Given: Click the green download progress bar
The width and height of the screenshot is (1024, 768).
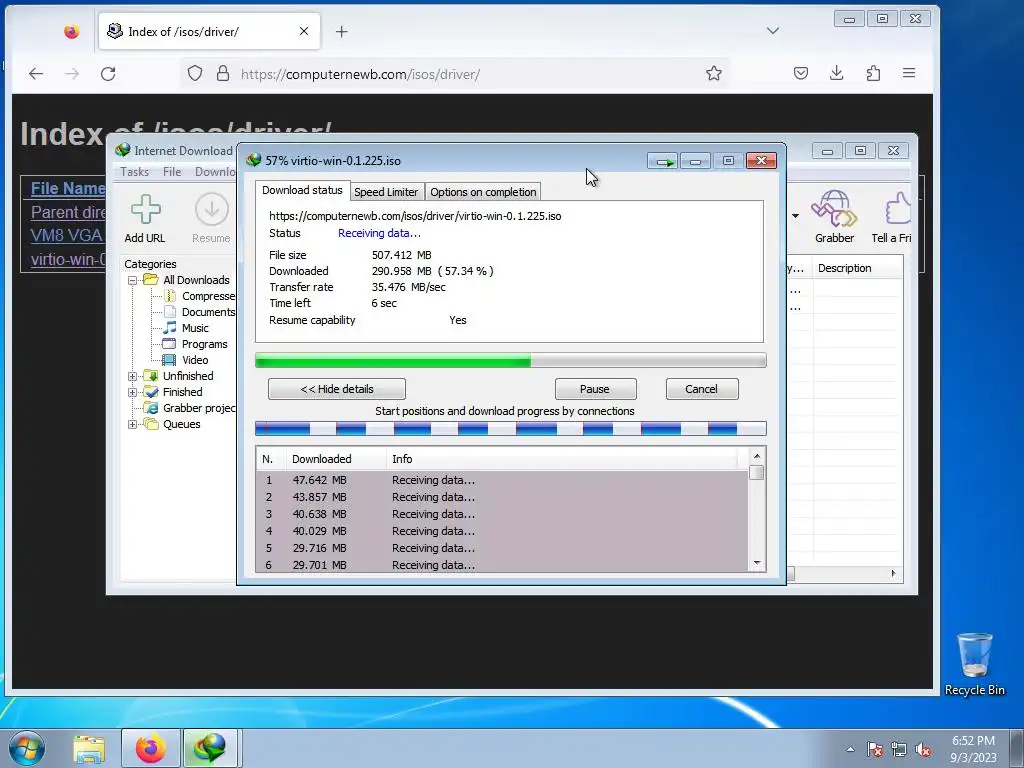Looking at the screenshot, I should point(511,360).
